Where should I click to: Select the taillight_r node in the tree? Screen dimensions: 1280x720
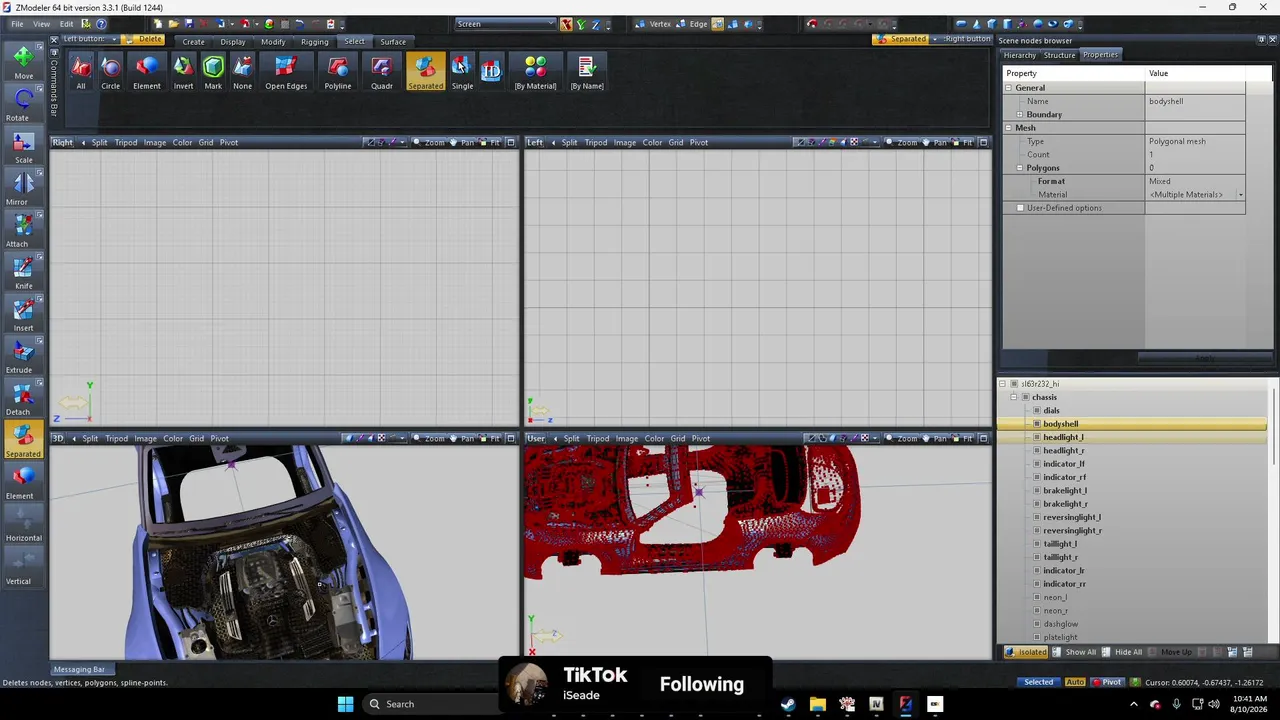1060,557
